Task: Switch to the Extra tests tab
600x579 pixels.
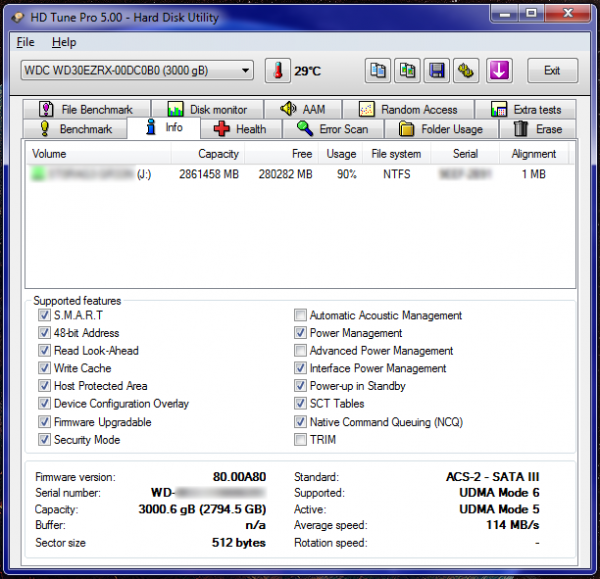Action: point(526,109)
